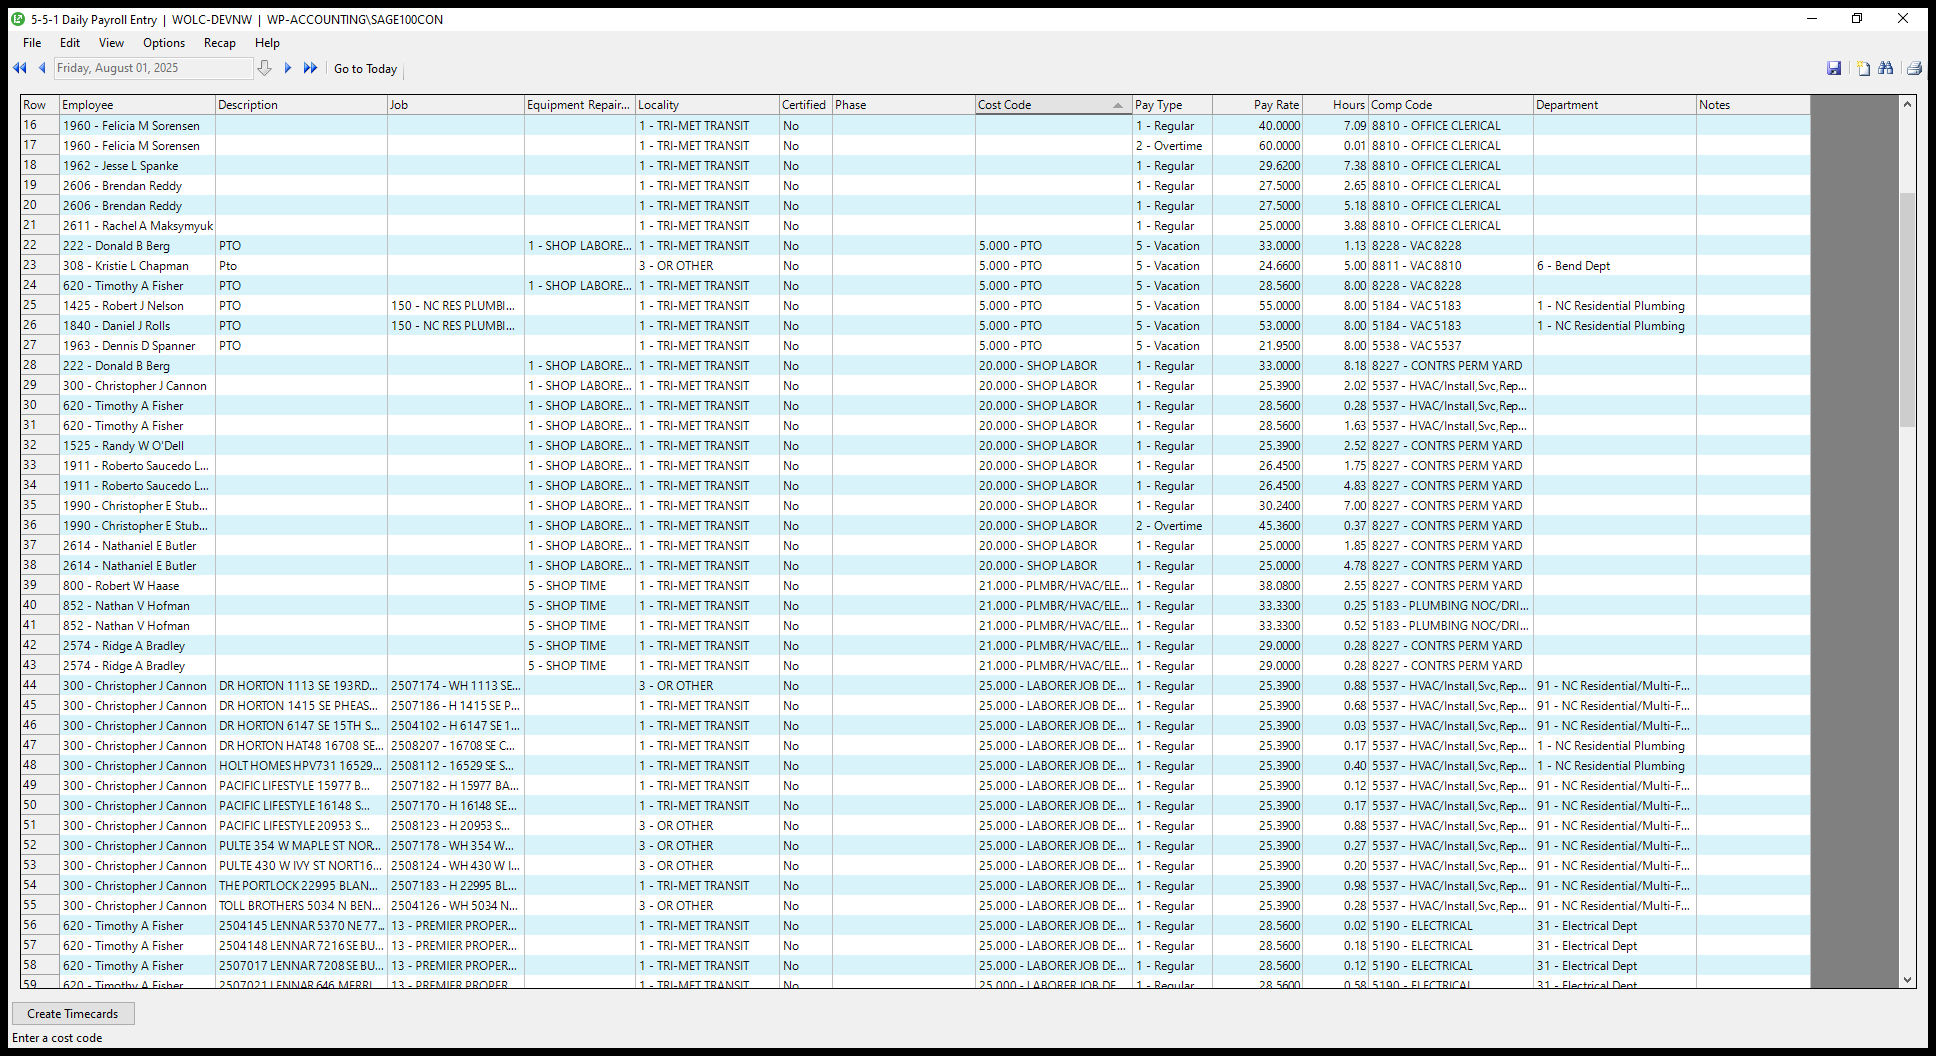Select the 6 - Bend Dept department cell
1936x1056 pixels.
(1613, 266)
